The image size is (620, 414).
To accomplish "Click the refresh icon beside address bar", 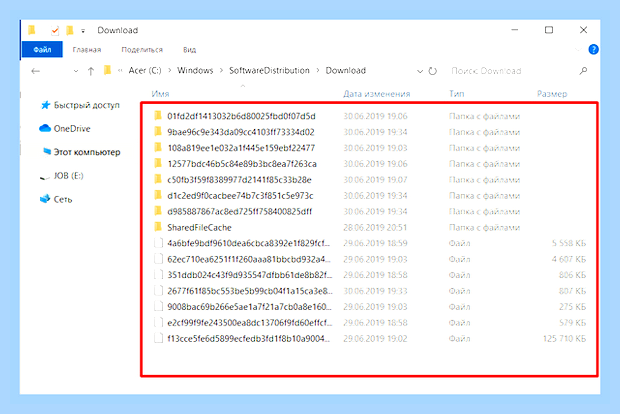I will [x=433, y=71].
